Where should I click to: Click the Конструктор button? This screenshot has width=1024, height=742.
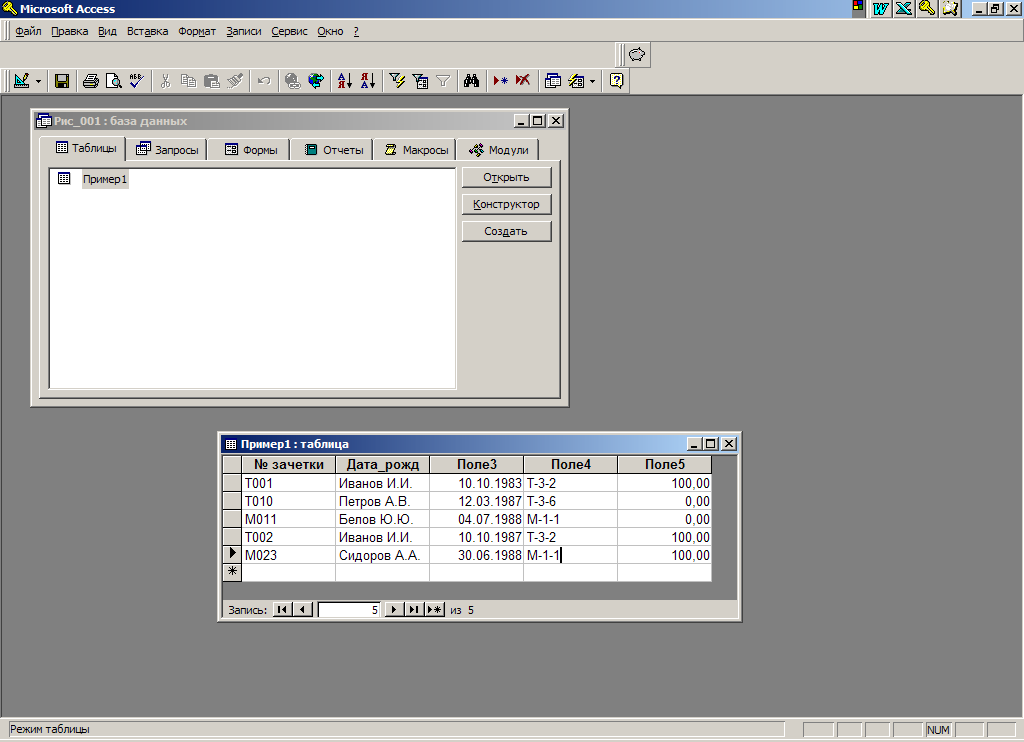[x=506, y=204]
